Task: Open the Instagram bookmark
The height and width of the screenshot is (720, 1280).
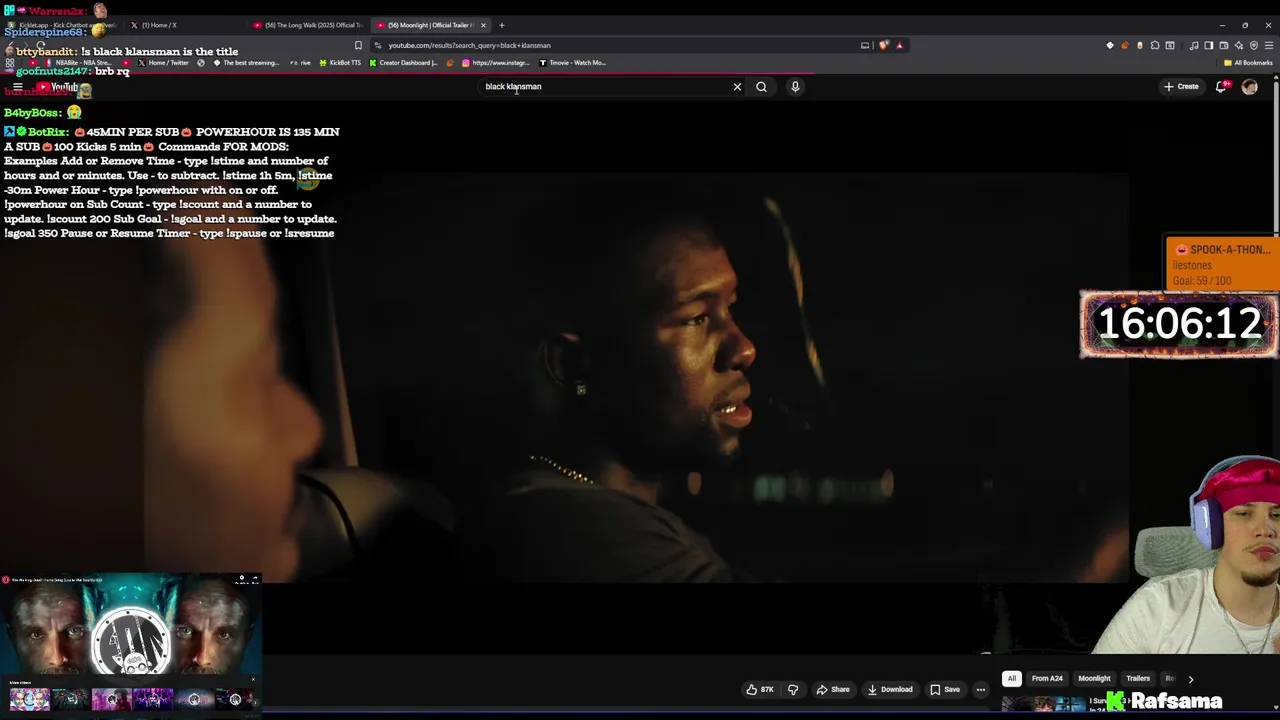Action: click(496, 63)
